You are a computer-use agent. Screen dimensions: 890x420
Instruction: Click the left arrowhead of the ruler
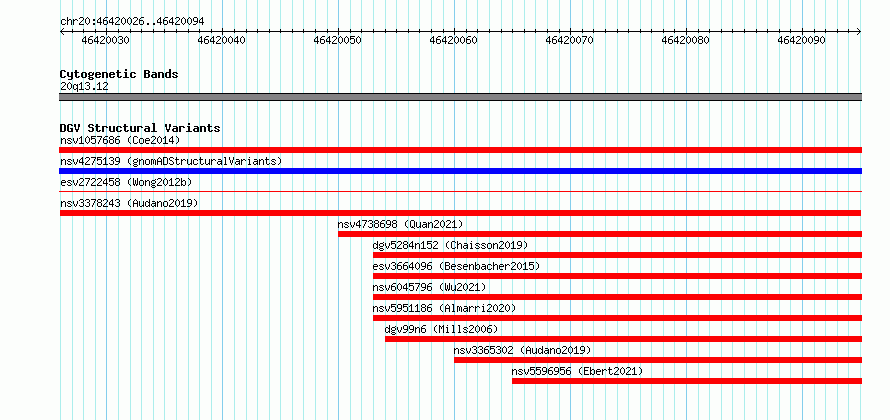point(62,31)
